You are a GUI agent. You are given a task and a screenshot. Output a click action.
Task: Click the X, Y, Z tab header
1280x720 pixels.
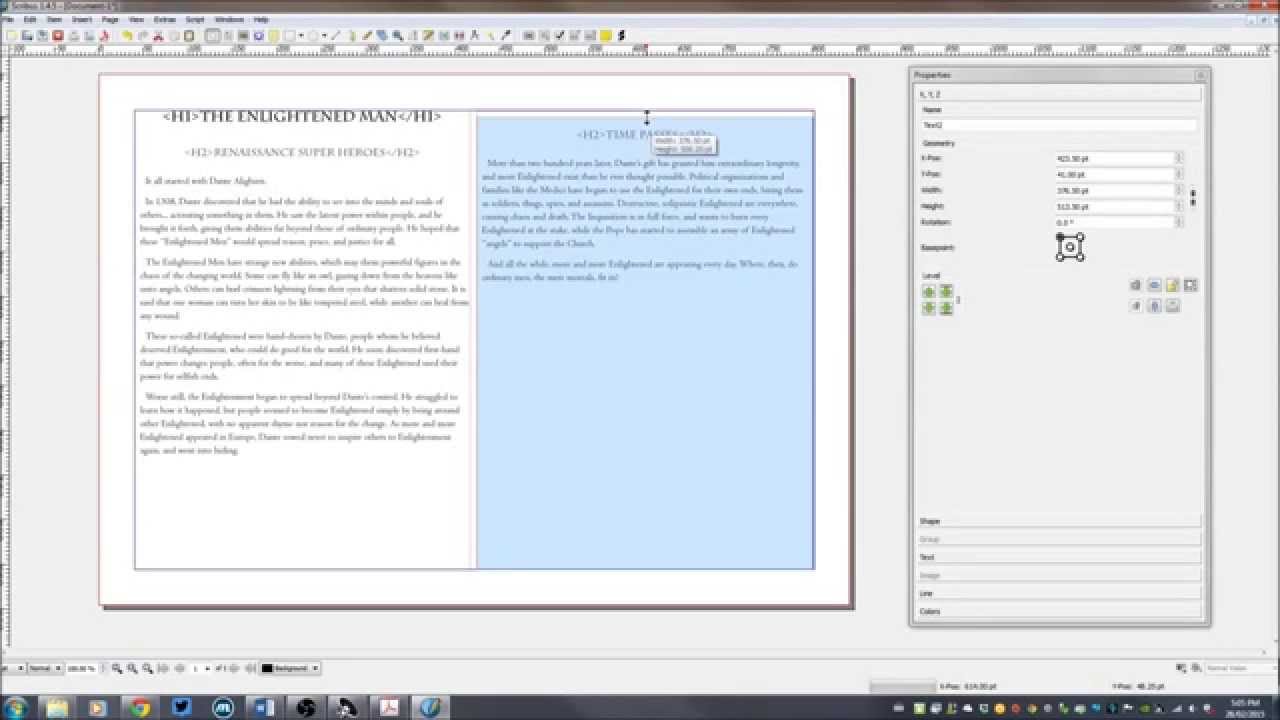1059,93
